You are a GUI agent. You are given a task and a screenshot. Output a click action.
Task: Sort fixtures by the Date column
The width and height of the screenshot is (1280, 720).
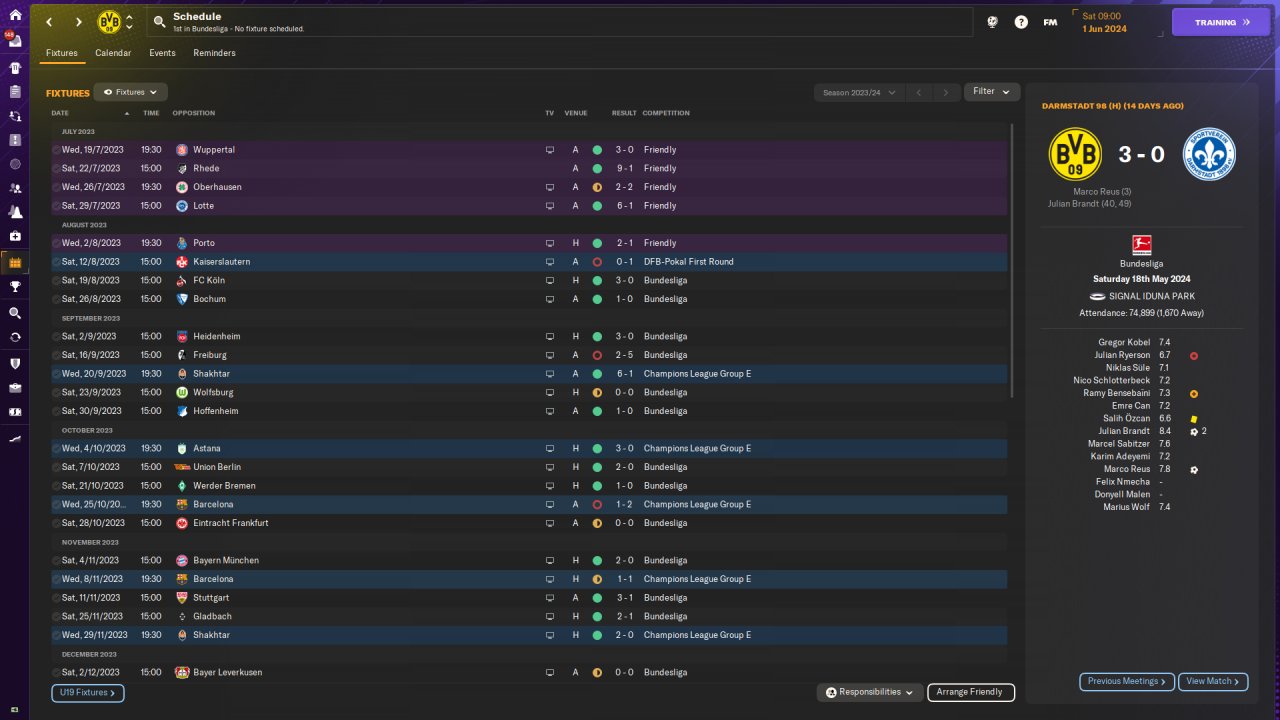[90, 113]
